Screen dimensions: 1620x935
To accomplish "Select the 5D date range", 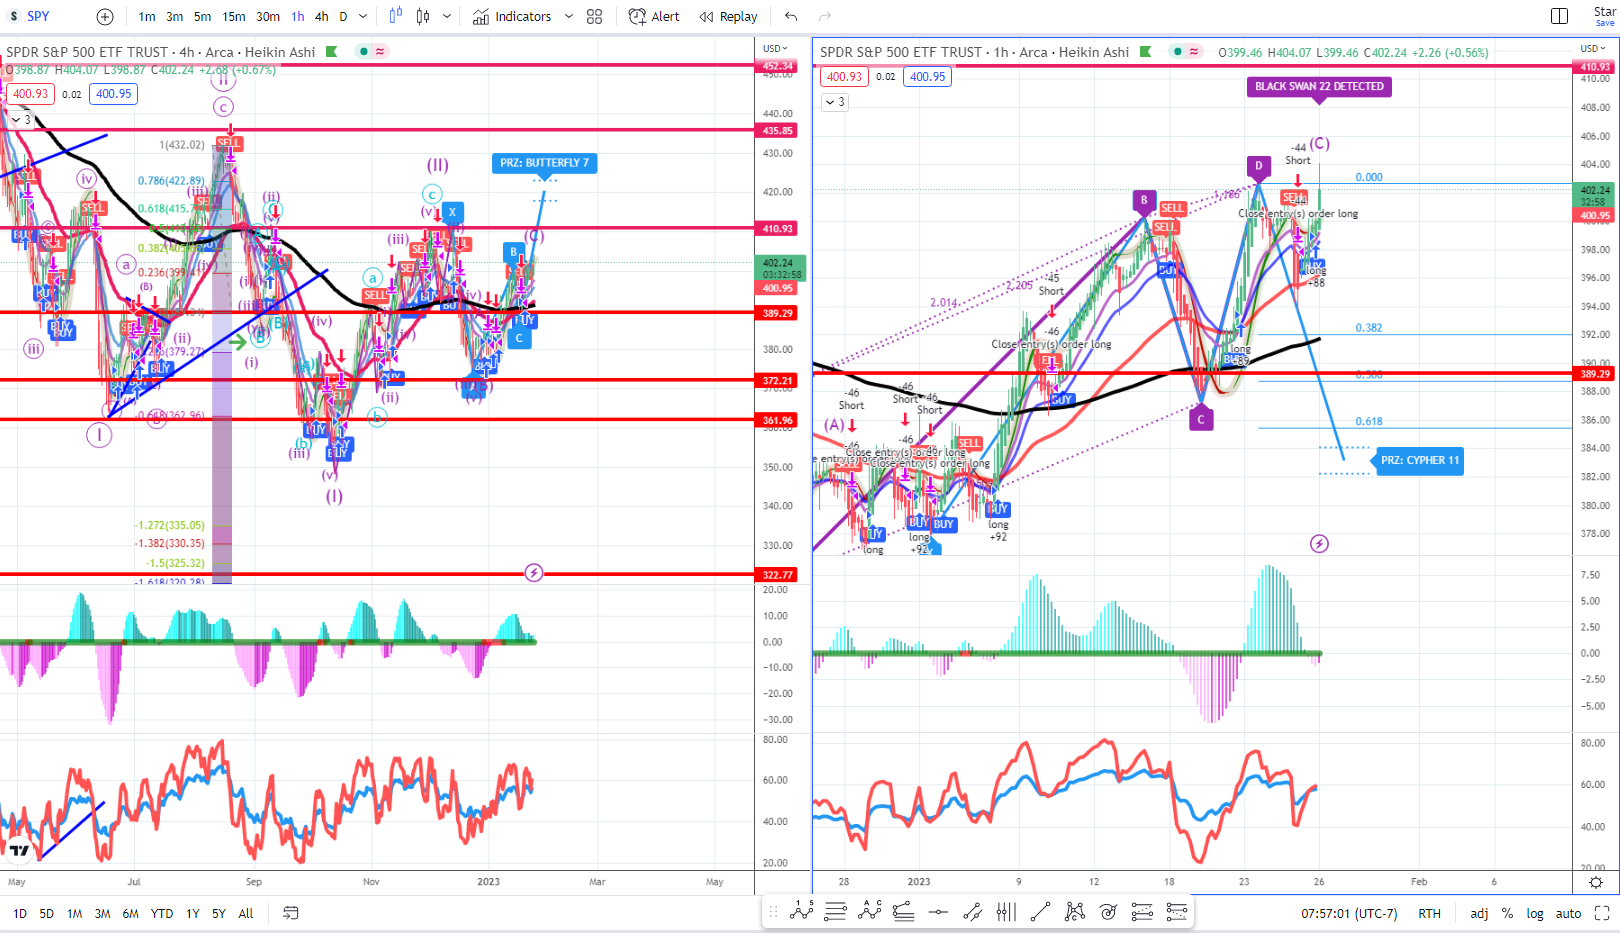I will pos(47,914).
